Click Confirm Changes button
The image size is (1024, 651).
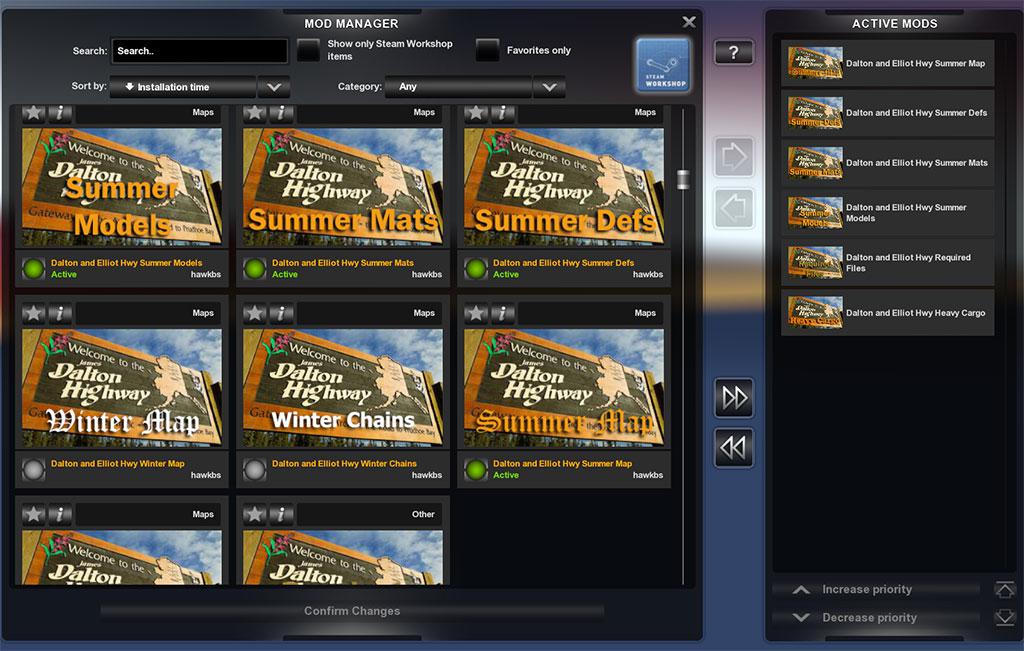click(x=352, y=611)
